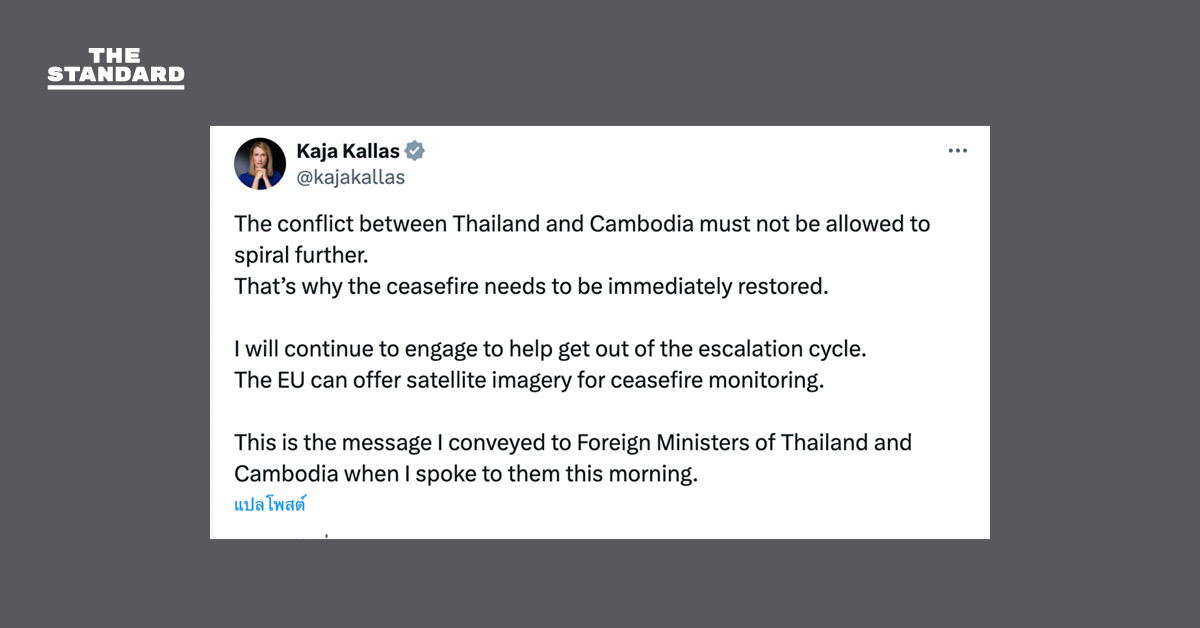1200x628 pixels.
Task: Click the blue verified badge next to Kaja Kallas
Action: (x=413, y=150)
